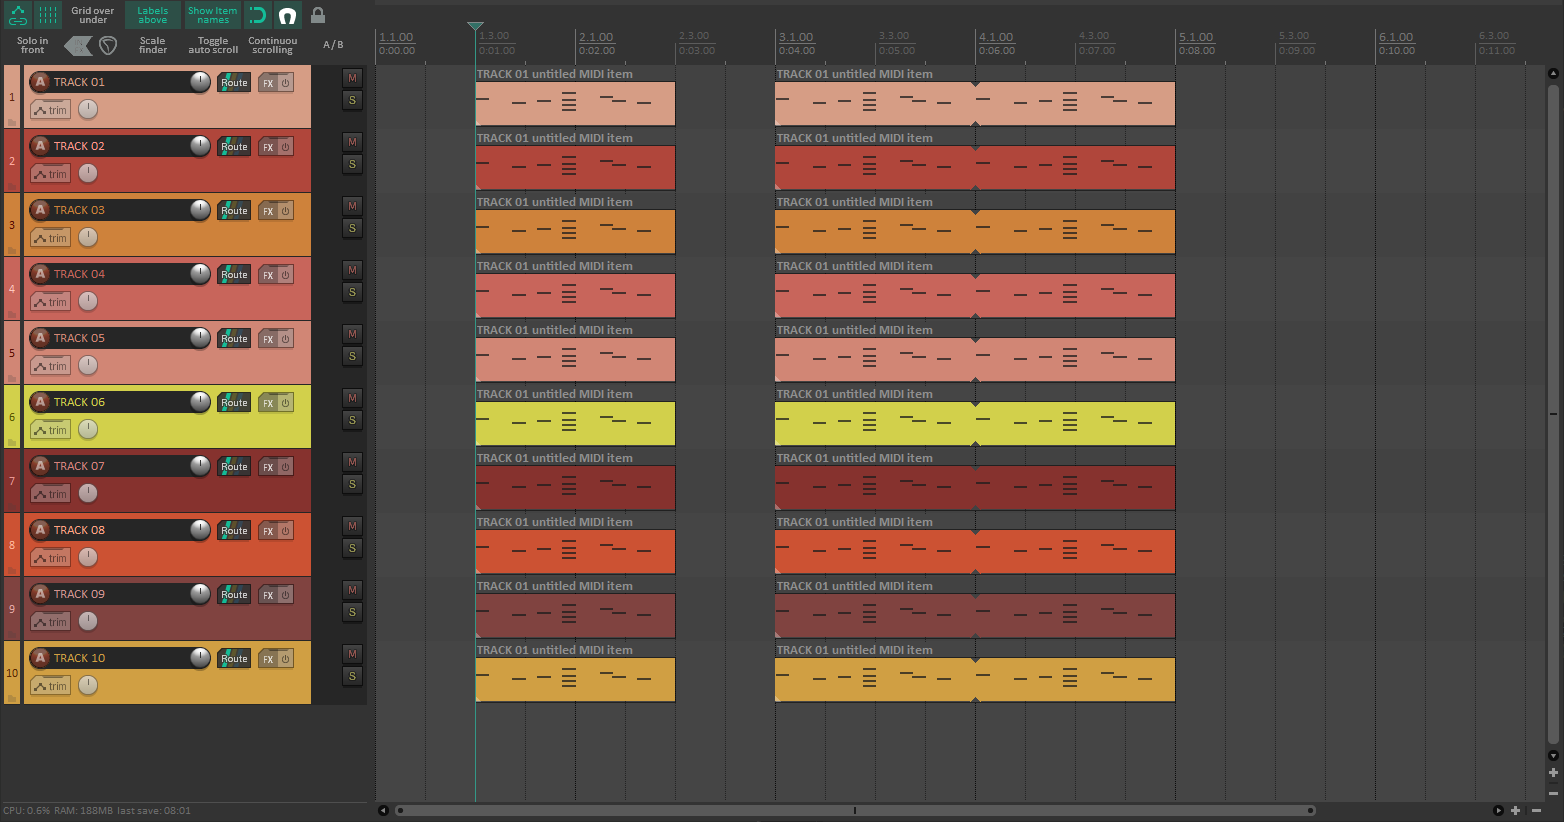Open the trim automation menu on TRACK 09
The width and height of the screenshot is (1564, 822).
(50, 622)
